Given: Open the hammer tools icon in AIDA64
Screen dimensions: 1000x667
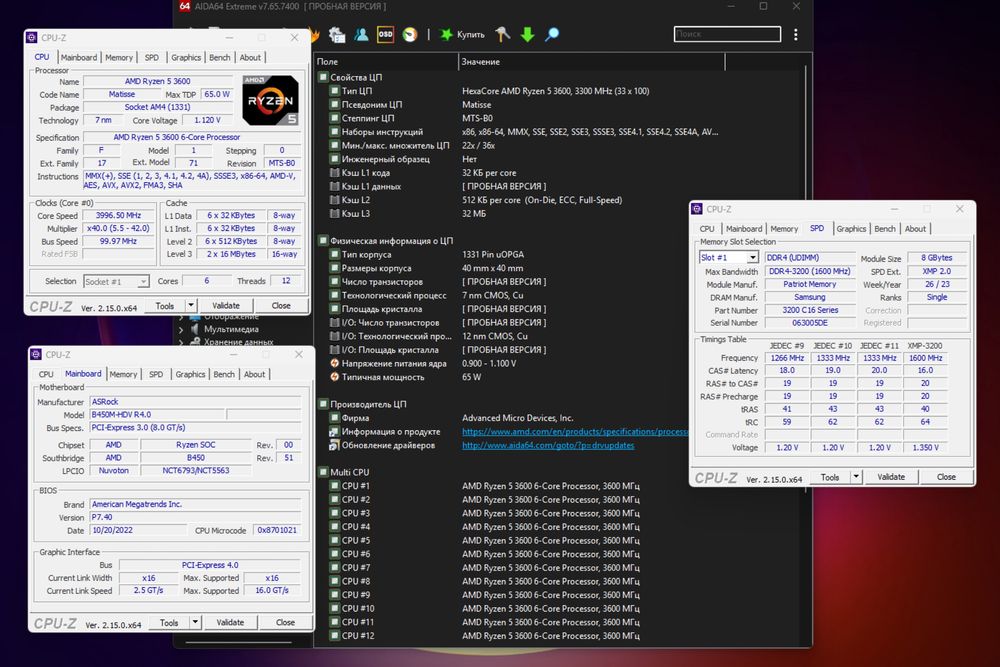Looking at the screenshot, I should click(503, 34).
